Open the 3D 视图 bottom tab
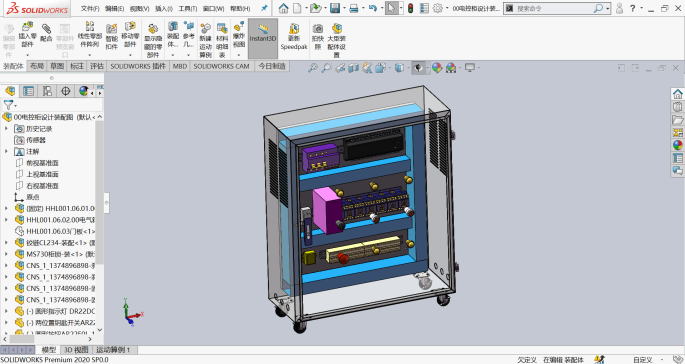 (x=76, y=350)
